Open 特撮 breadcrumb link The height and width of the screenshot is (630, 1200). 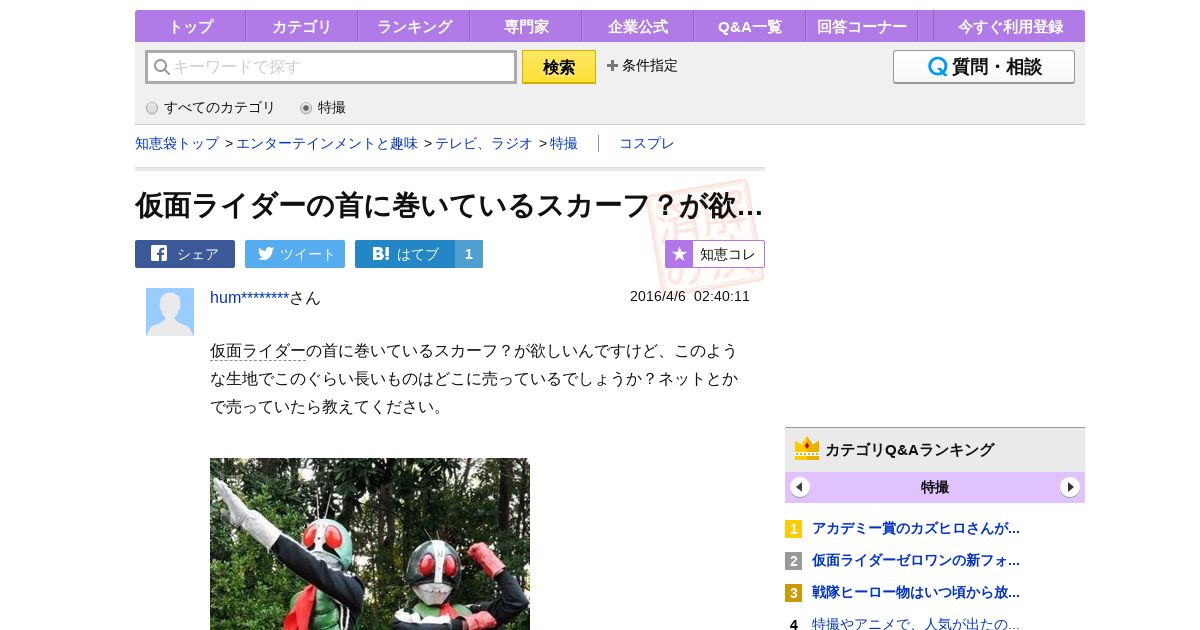pyautogui.click(x=564, y=143)
